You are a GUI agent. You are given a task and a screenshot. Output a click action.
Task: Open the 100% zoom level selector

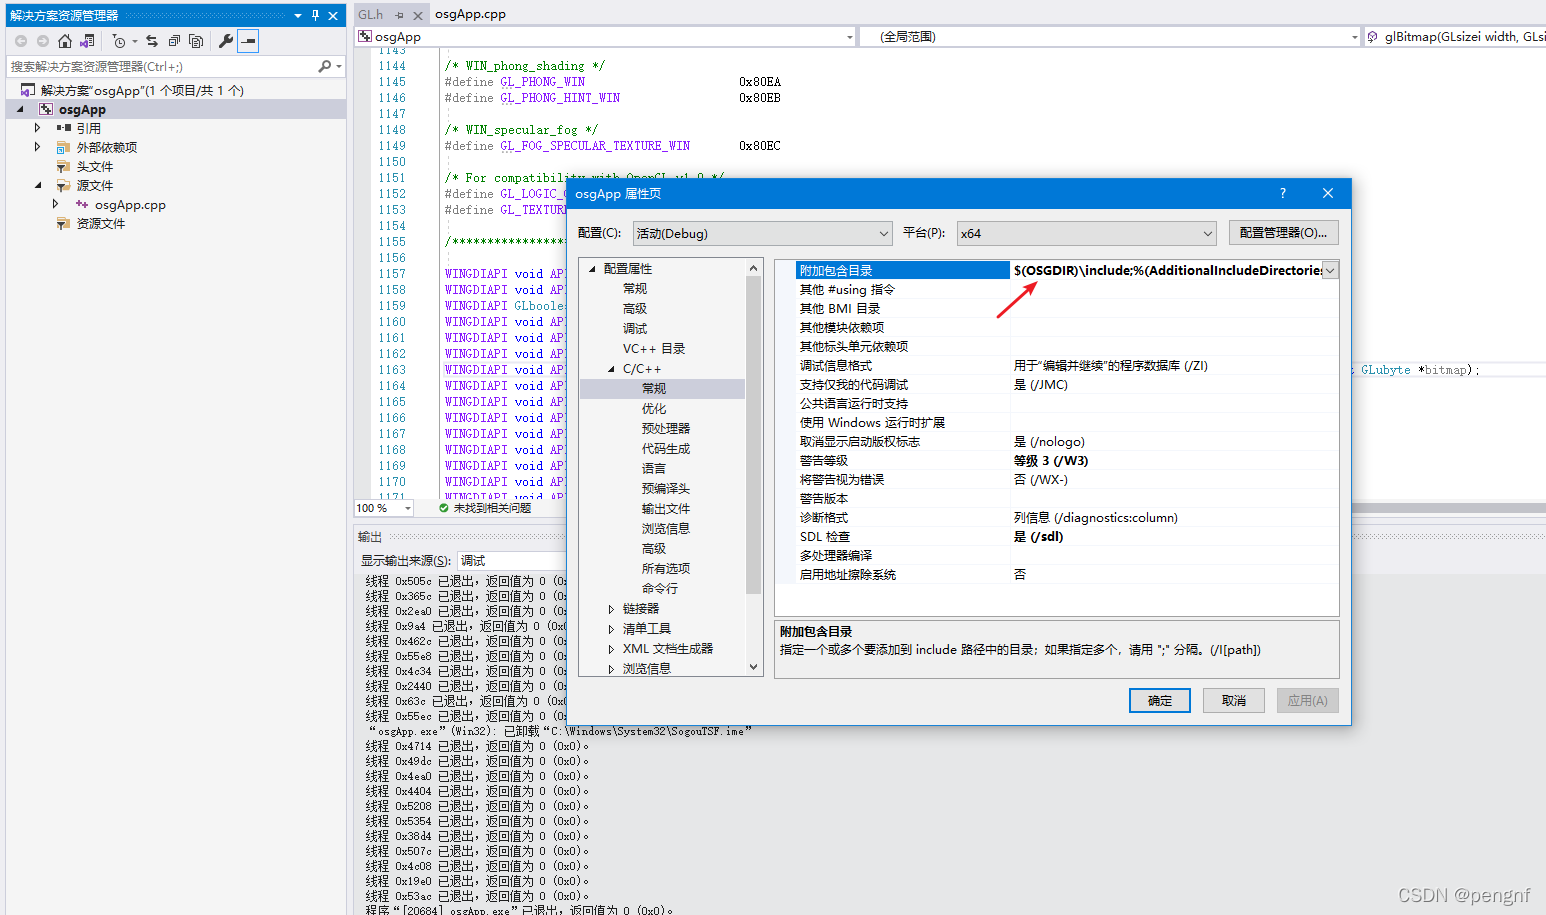pos(383,507)
